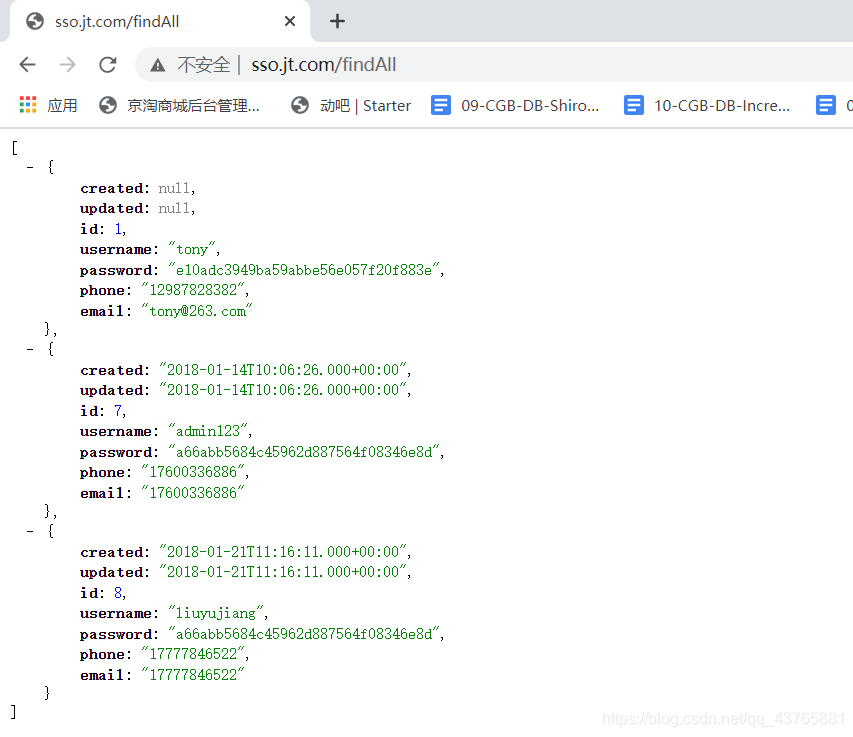Image resolution: width=853 pixels, height=737 pixels.
Task: Click the phone value "12987828382"
Action: tap(193, 290)
